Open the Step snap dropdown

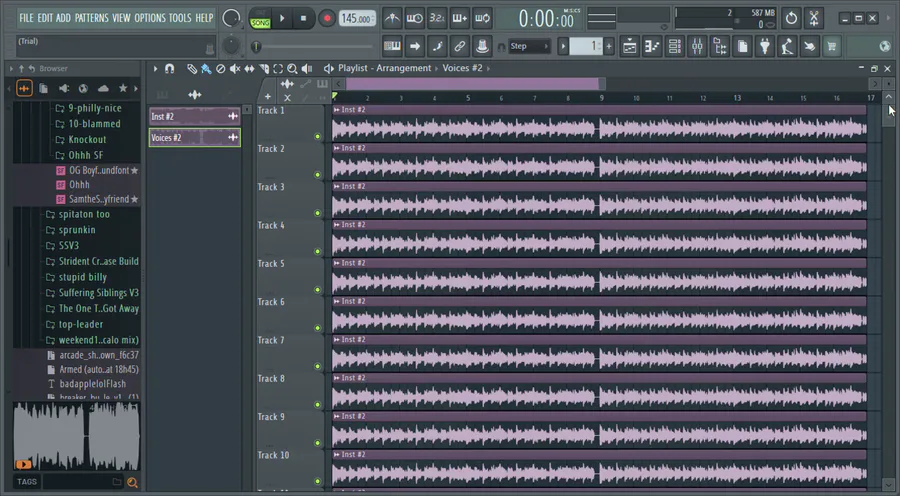(x=529, y=46)
